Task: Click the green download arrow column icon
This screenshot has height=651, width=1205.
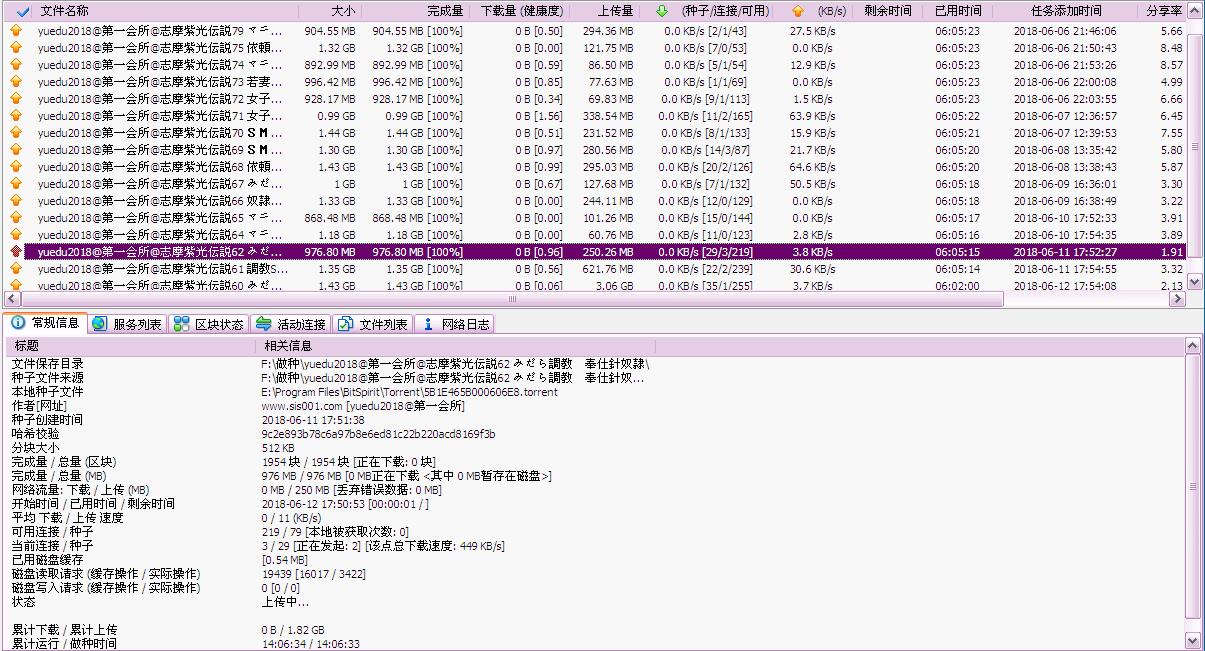Action: pos(661,12)
